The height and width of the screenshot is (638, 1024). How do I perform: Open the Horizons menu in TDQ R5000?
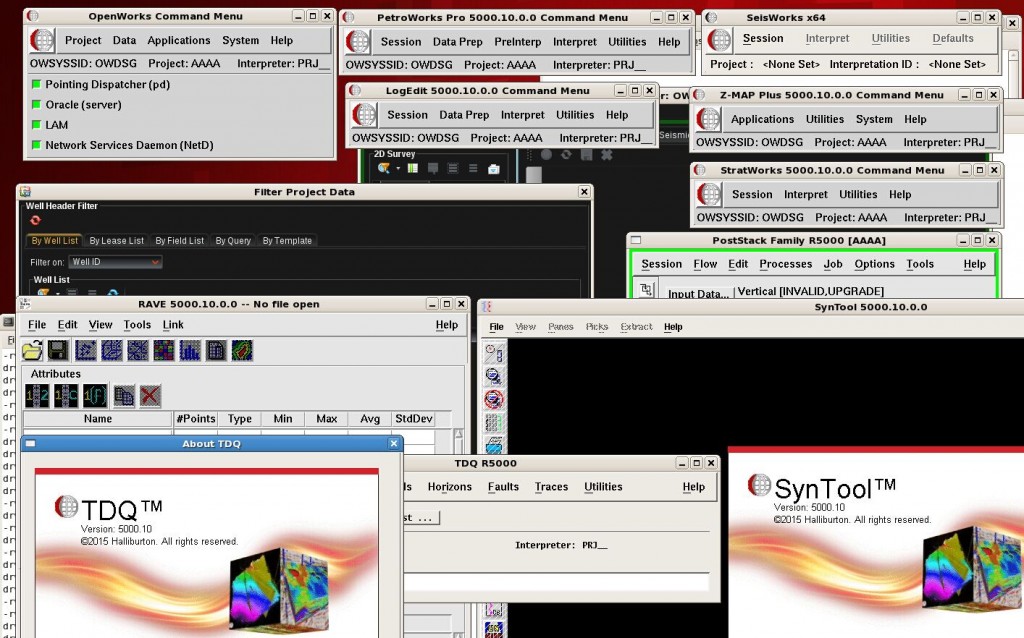(x=449, y=486)
